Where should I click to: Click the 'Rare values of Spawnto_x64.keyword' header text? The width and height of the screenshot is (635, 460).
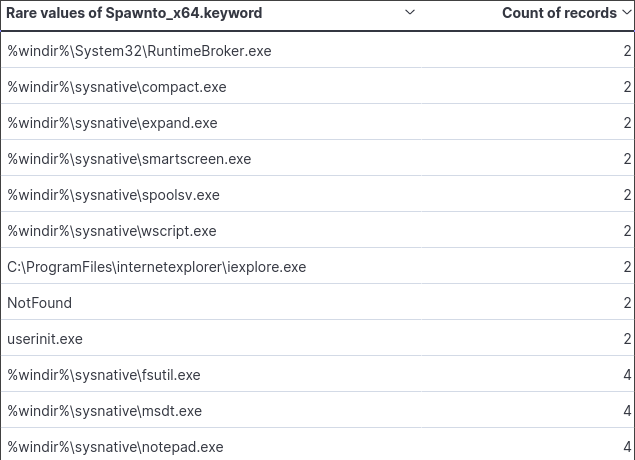(135, 14)
